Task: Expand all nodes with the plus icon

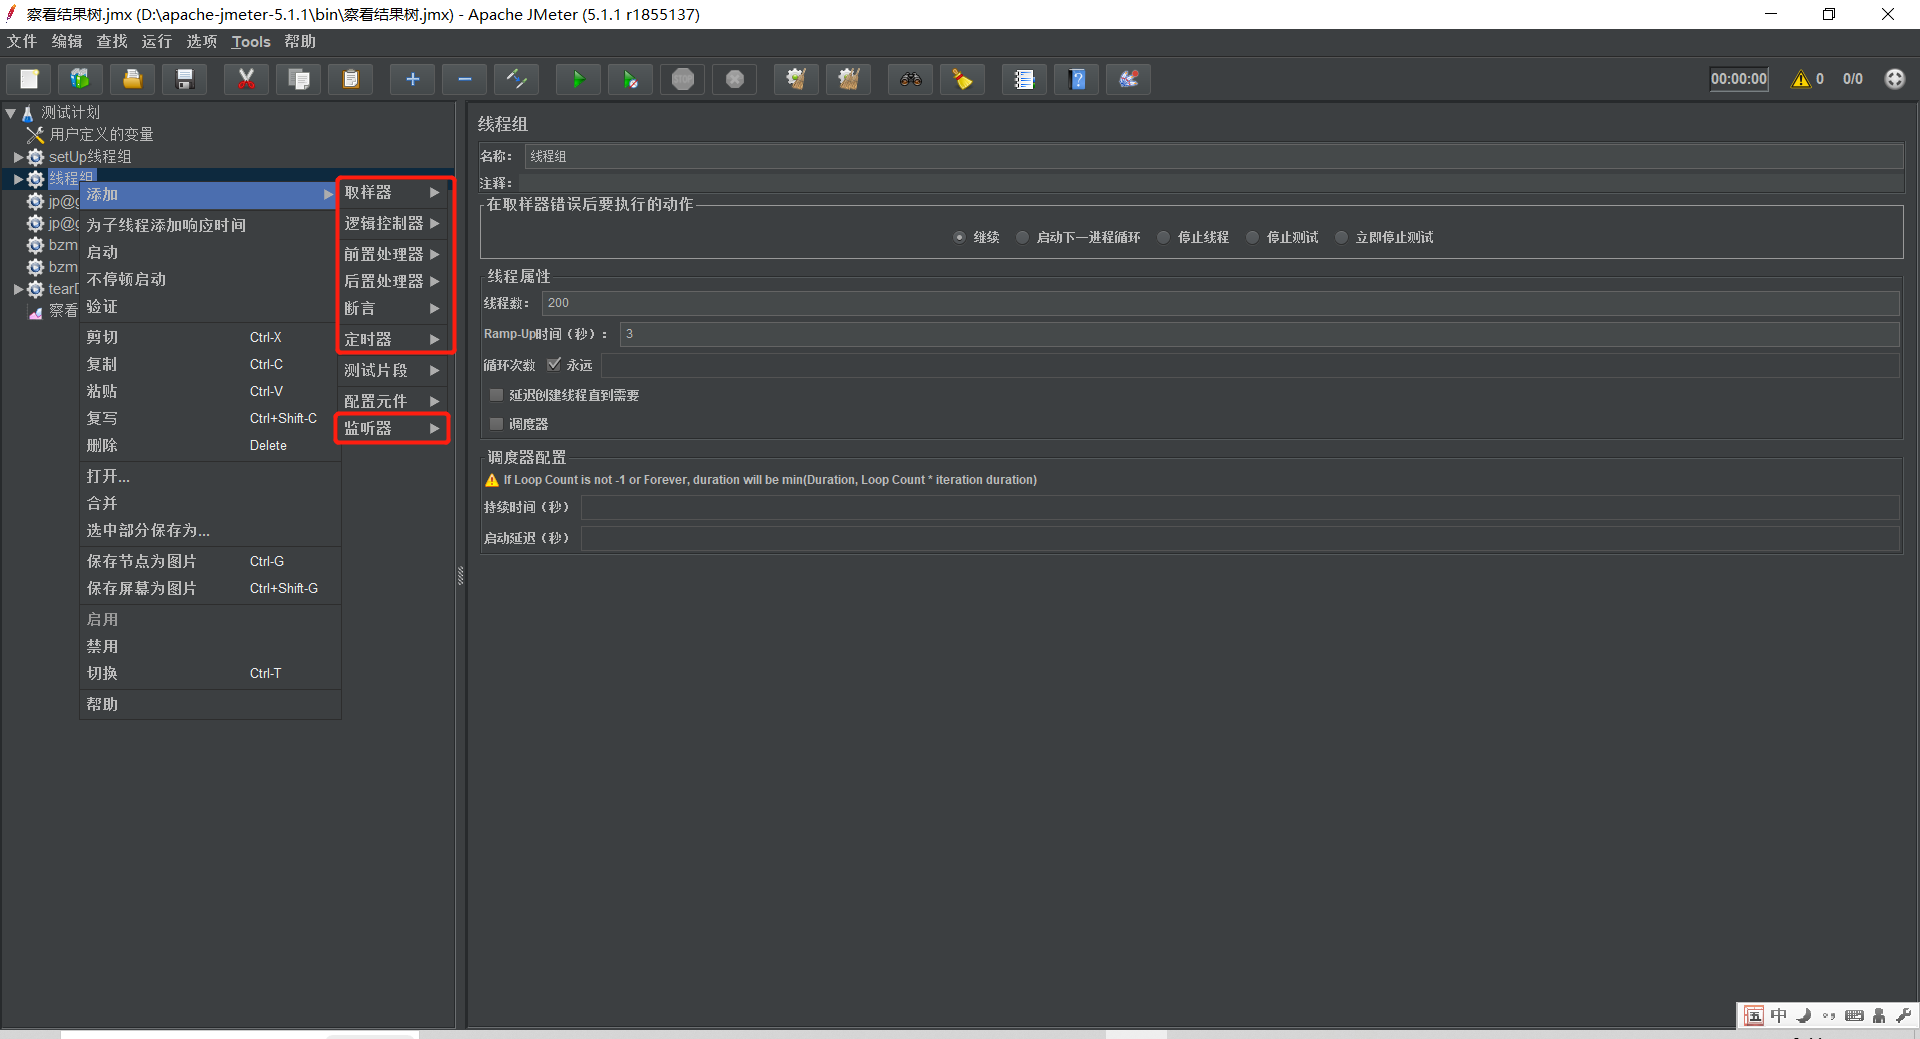Action: (x=412, y=79)
